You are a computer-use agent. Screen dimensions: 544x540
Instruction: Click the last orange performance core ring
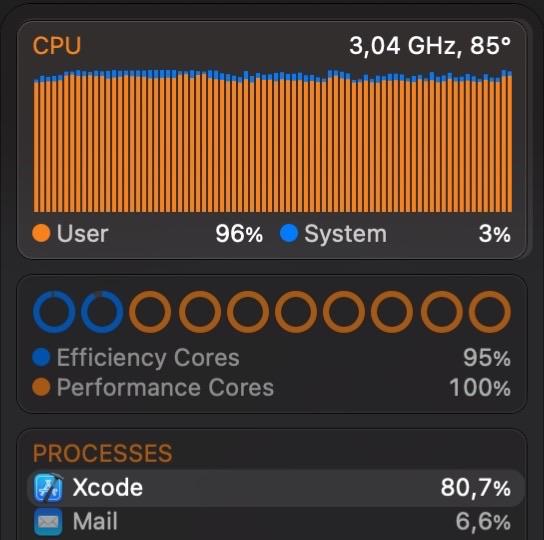click(x=490, y=312)
